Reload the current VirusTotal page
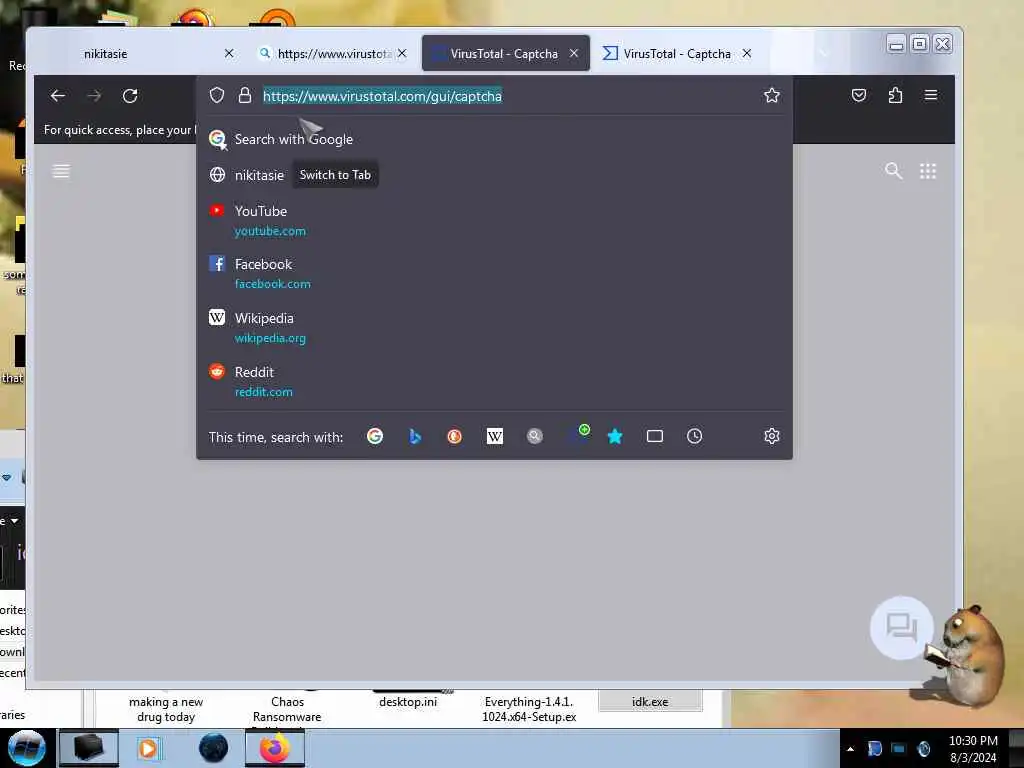This screenshot has width=1024, height=768. [x=130, y=96]
